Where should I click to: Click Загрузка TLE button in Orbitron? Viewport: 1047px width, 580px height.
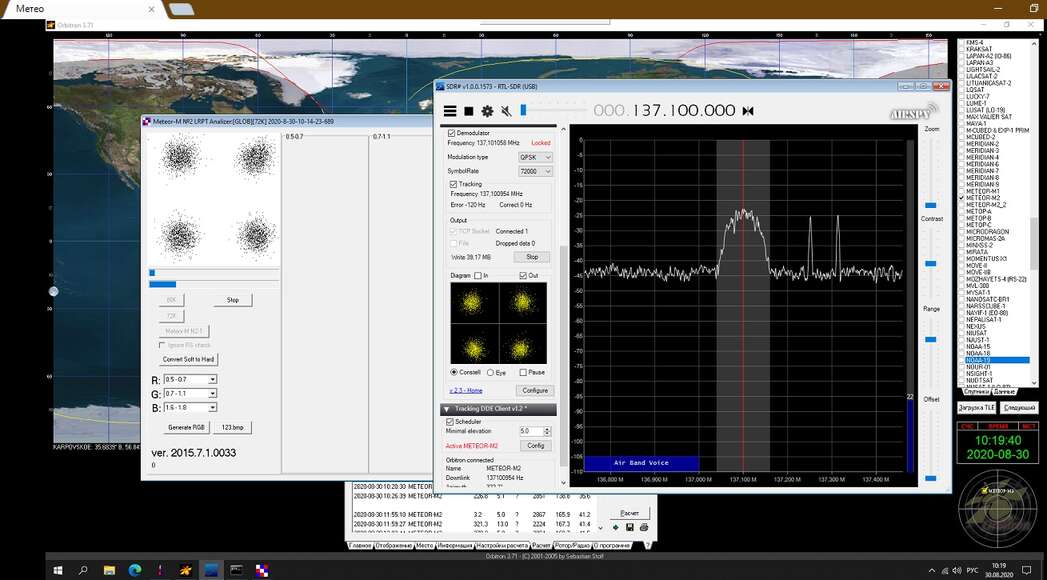click(x=976, y=407)
